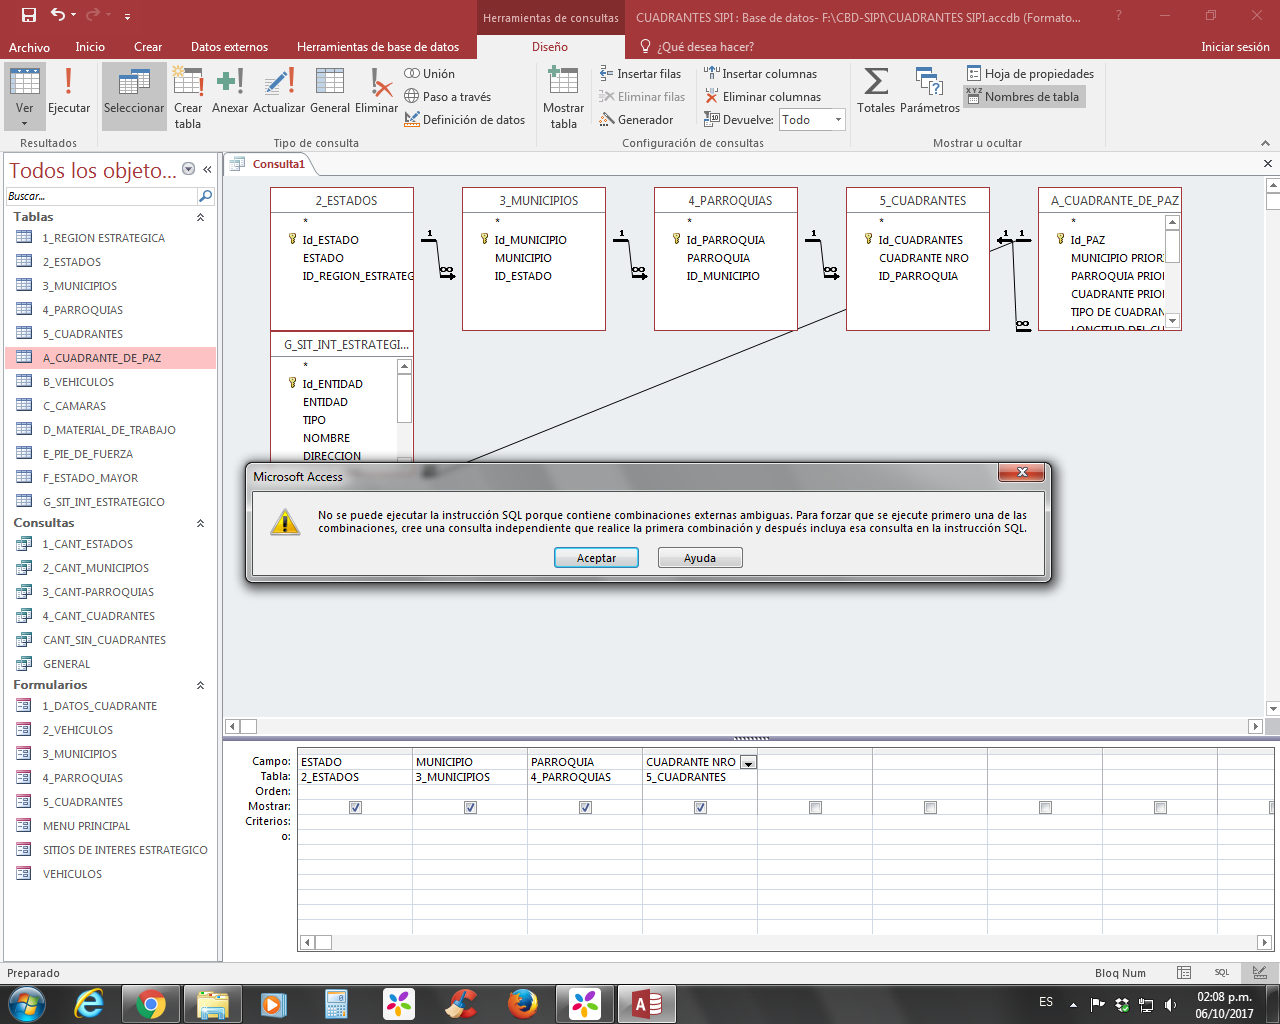This screenshot has width=1280, height=1024.
Task: Open Hoja de propiedades
Action: pyautogui.click(x=1030, y=74)
